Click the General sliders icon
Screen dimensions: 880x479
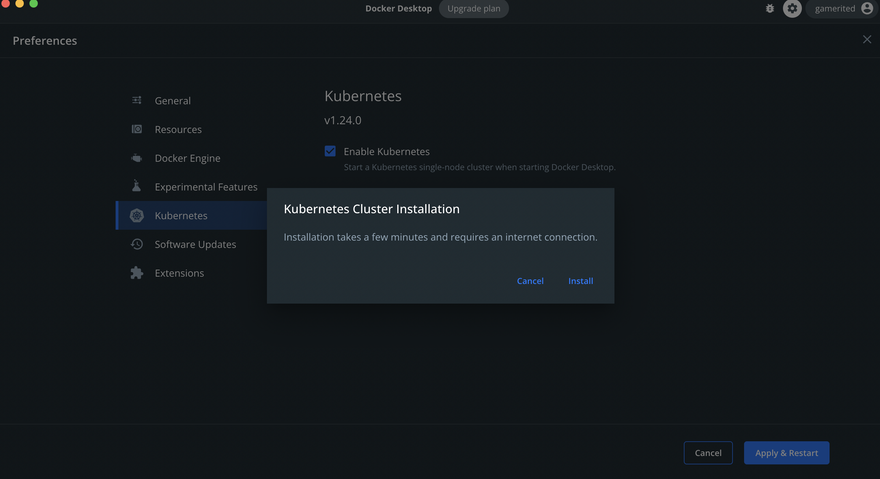(x=136, y=101)
